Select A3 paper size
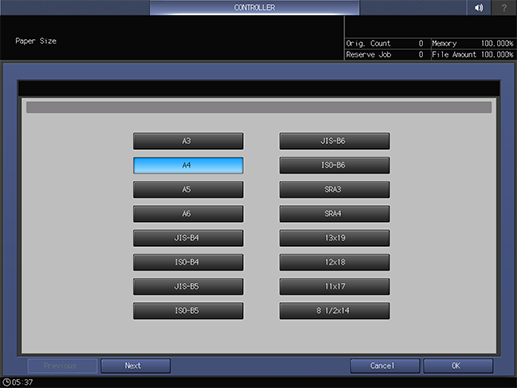 pyautogui.click(x=188, y=141)
